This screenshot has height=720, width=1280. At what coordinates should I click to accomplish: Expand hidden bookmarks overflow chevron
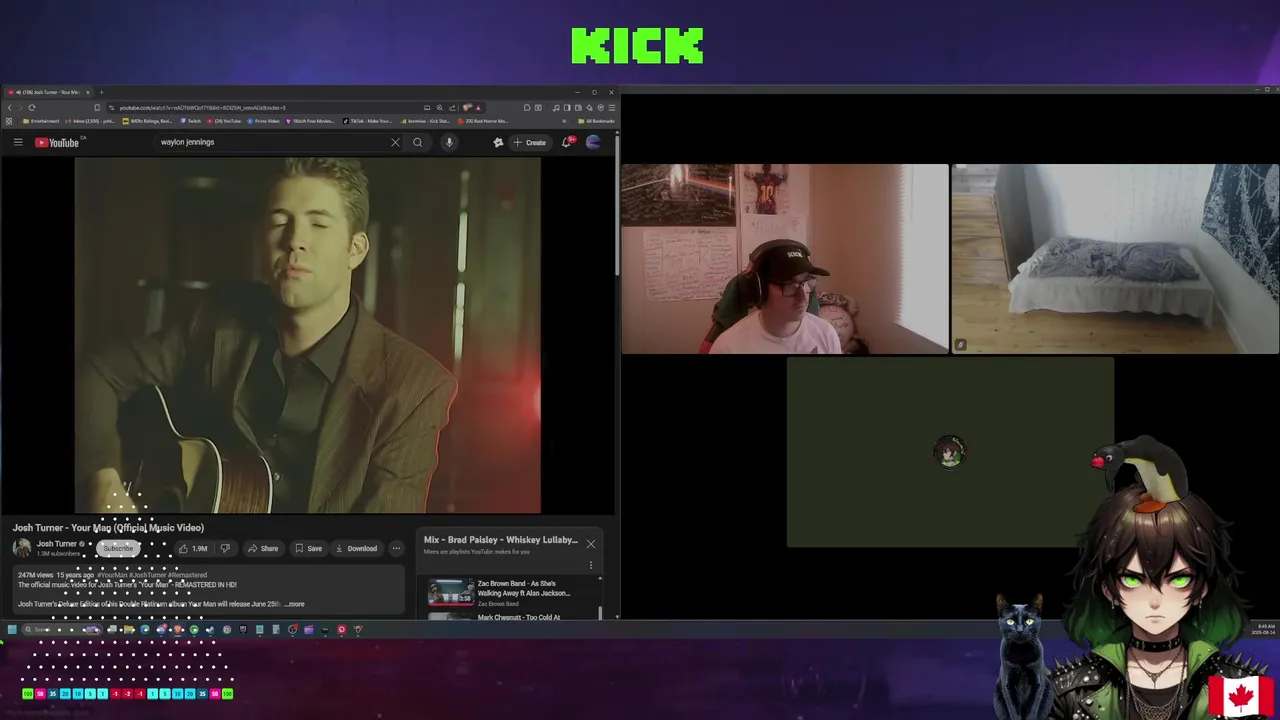[x=564, y=121]
